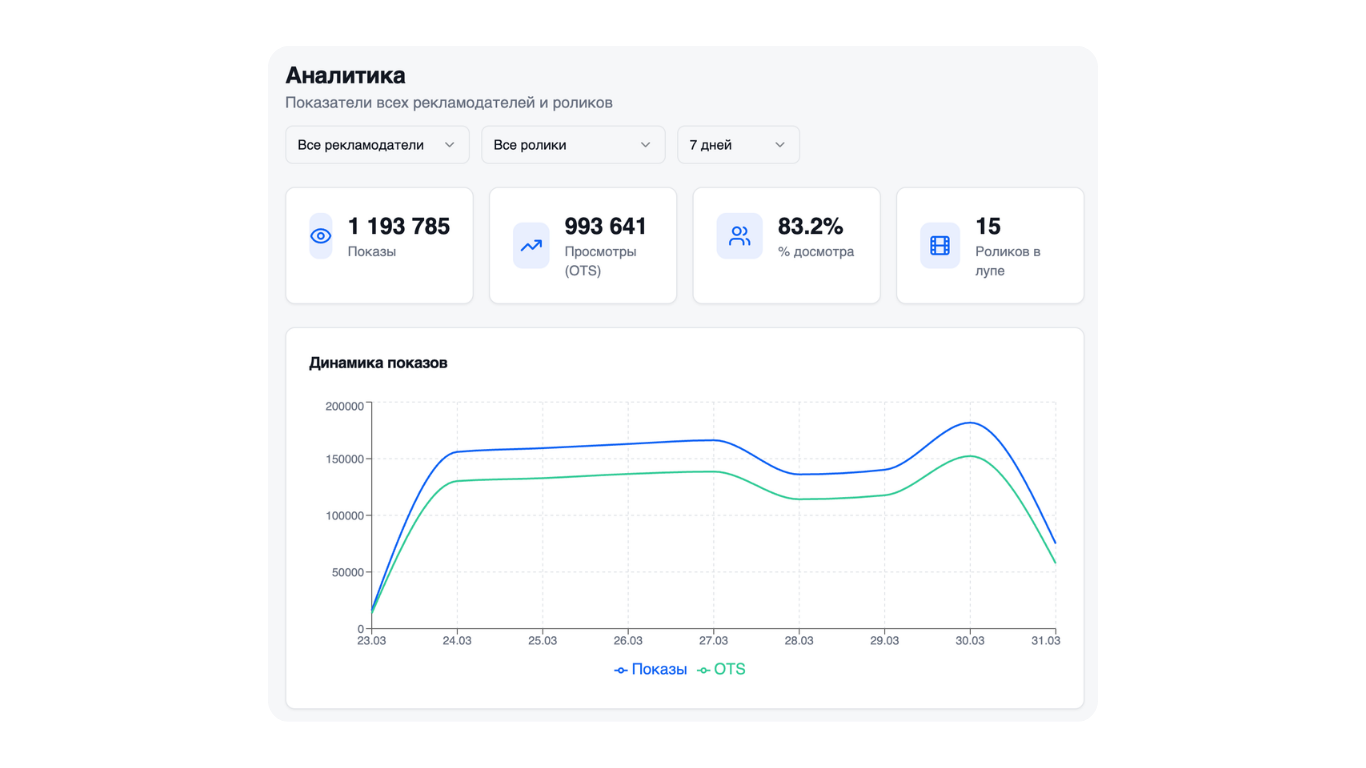This screenshot has width=1366, height=768.
Task: Click the film icon beside Роликов в лупе
Action: pyautogui.click(x=940, y=245)
